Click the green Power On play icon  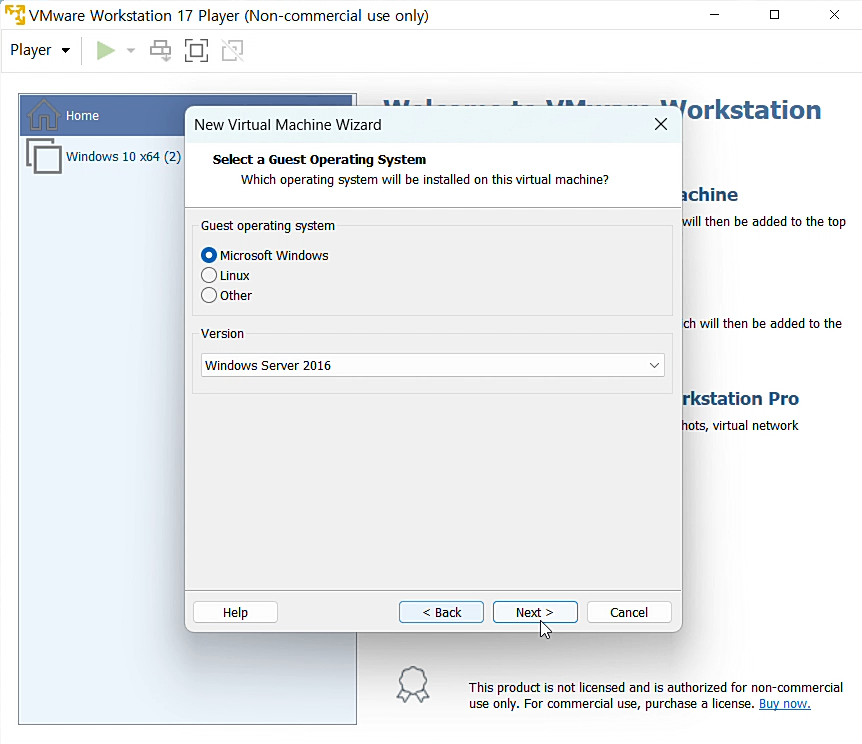(106, 50)
